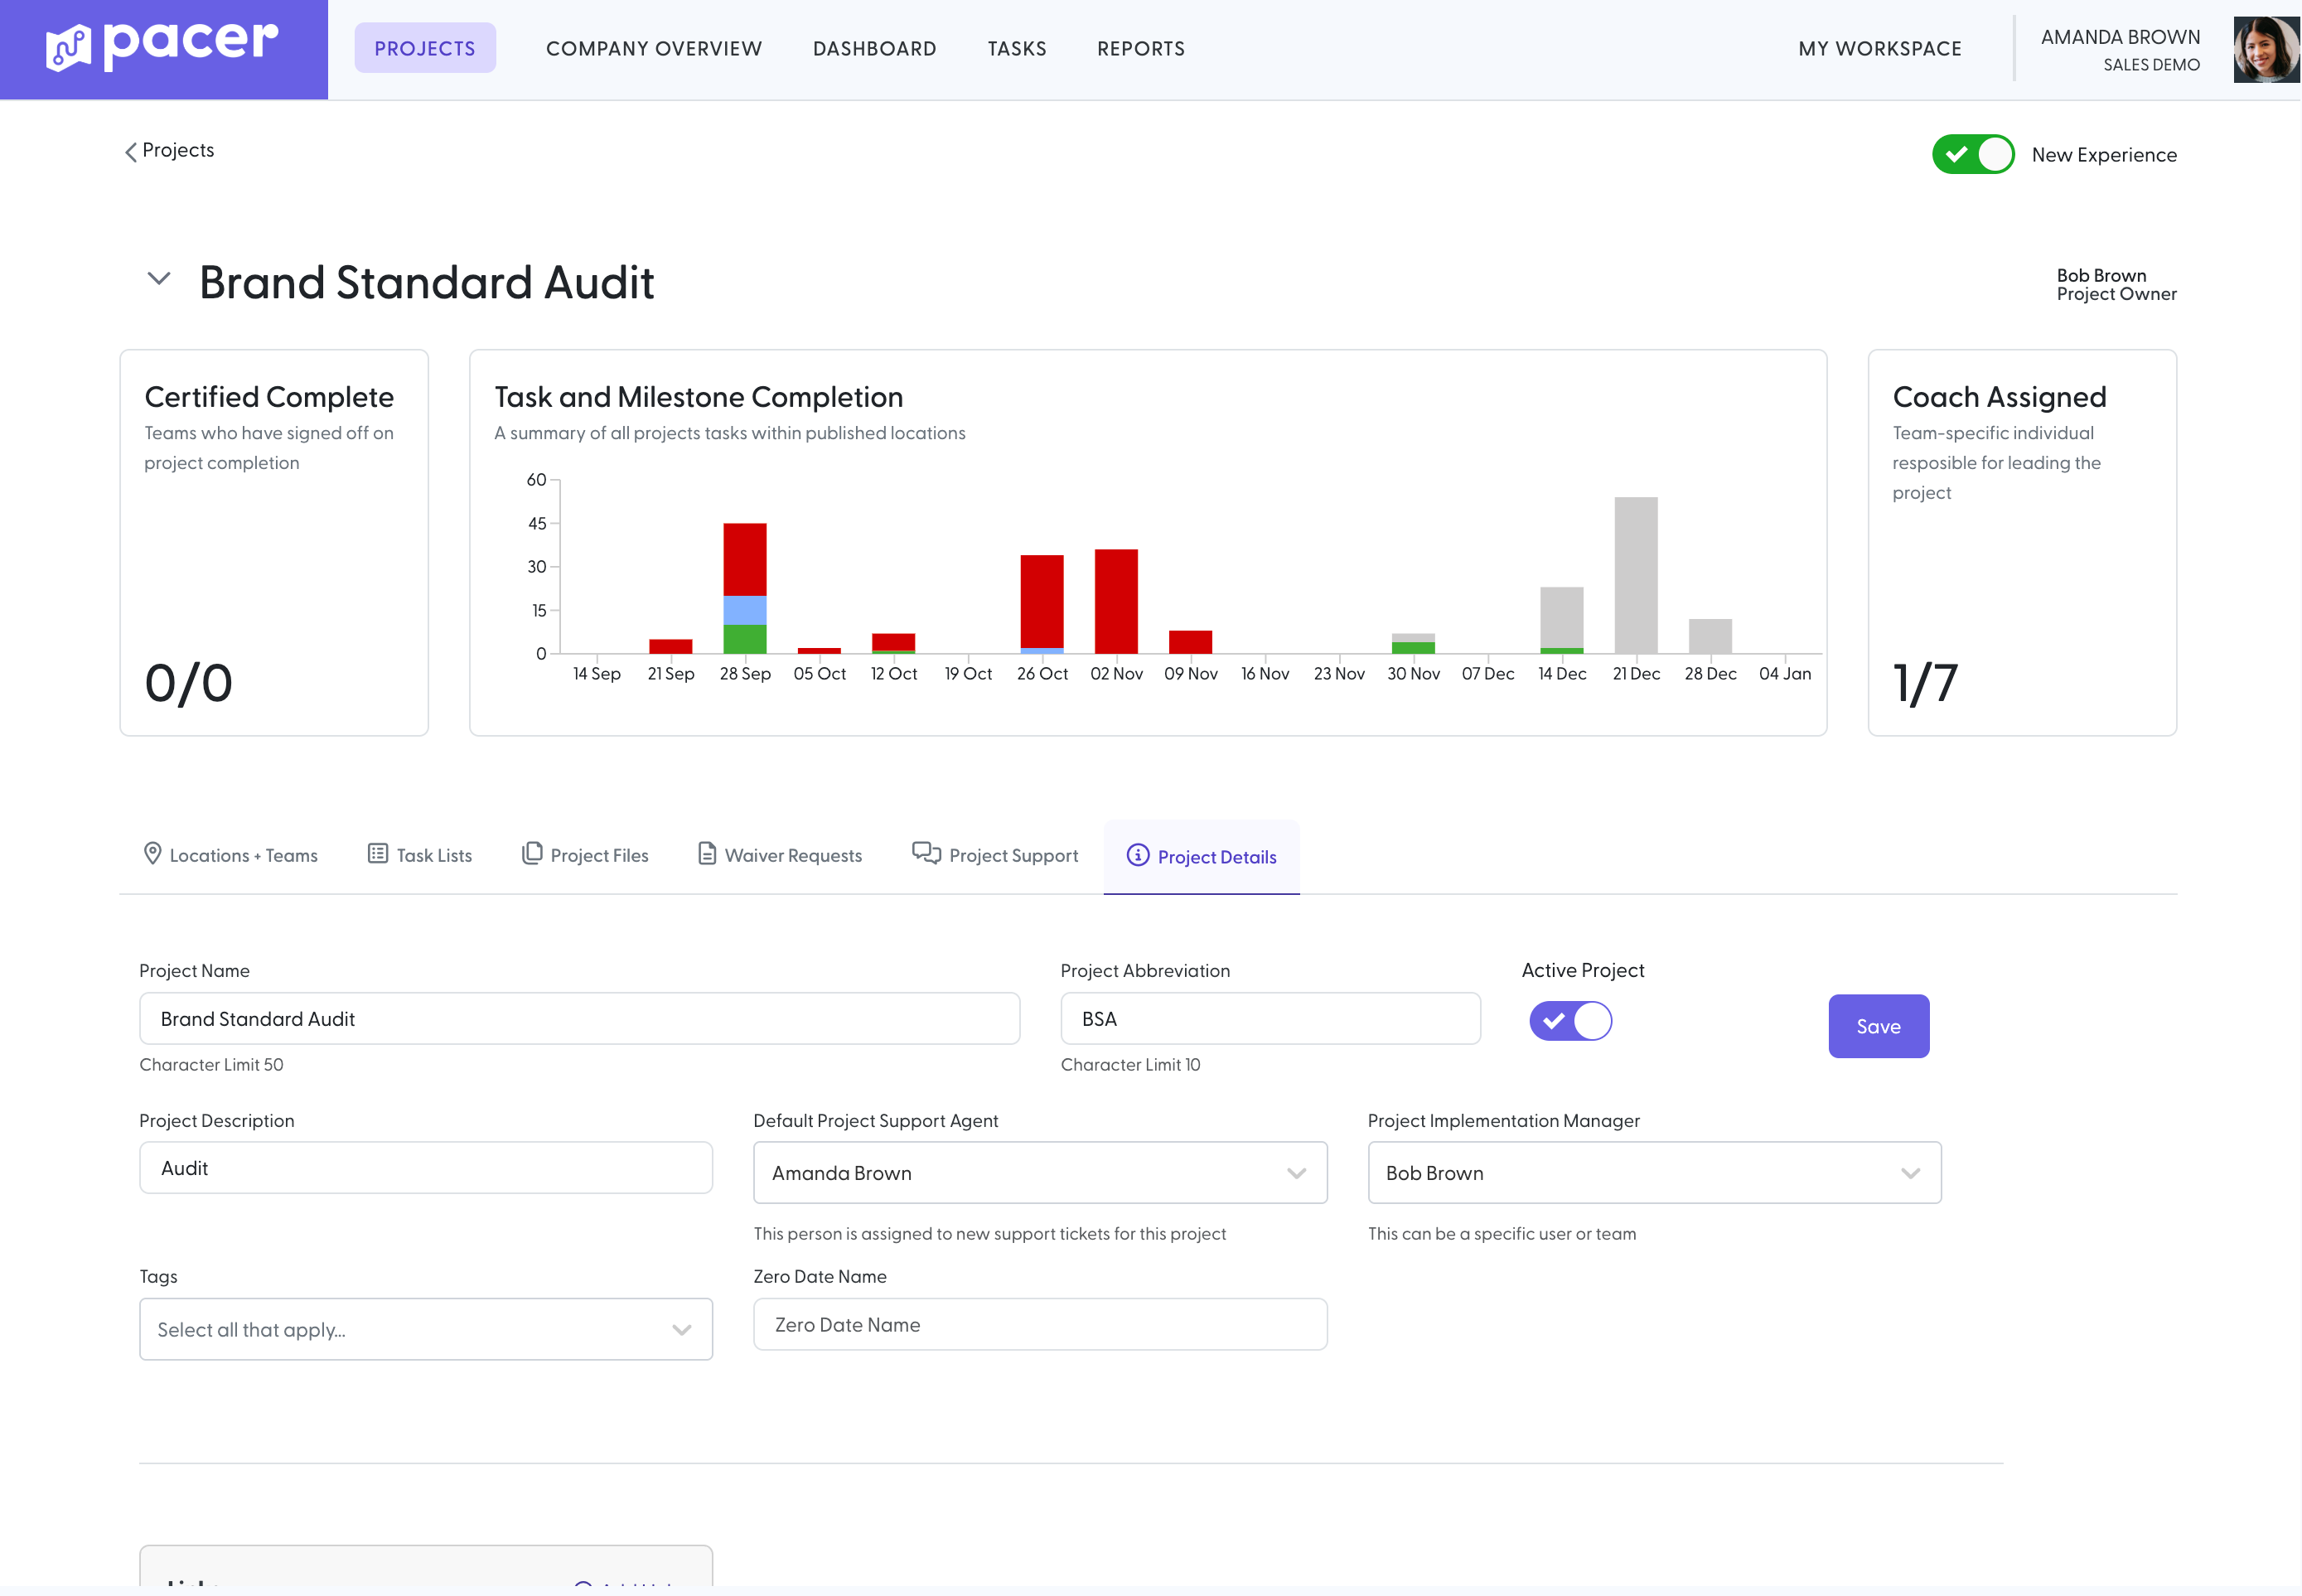Click the green segment of 28 Sep bar
The height and width of the screenshot is (1596, 2302).
tap(745, 639)
